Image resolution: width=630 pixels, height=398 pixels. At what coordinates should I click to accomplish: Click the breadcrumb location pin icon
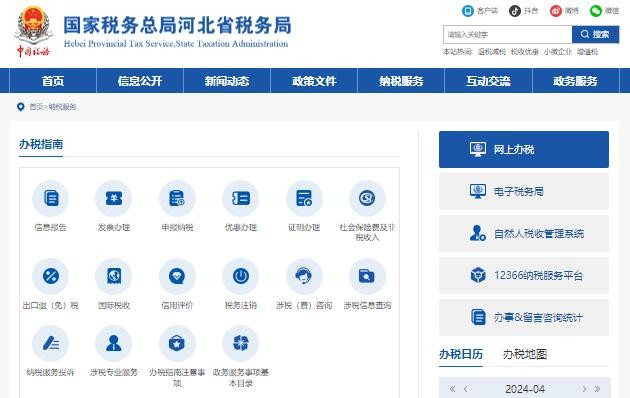point(20,107)
